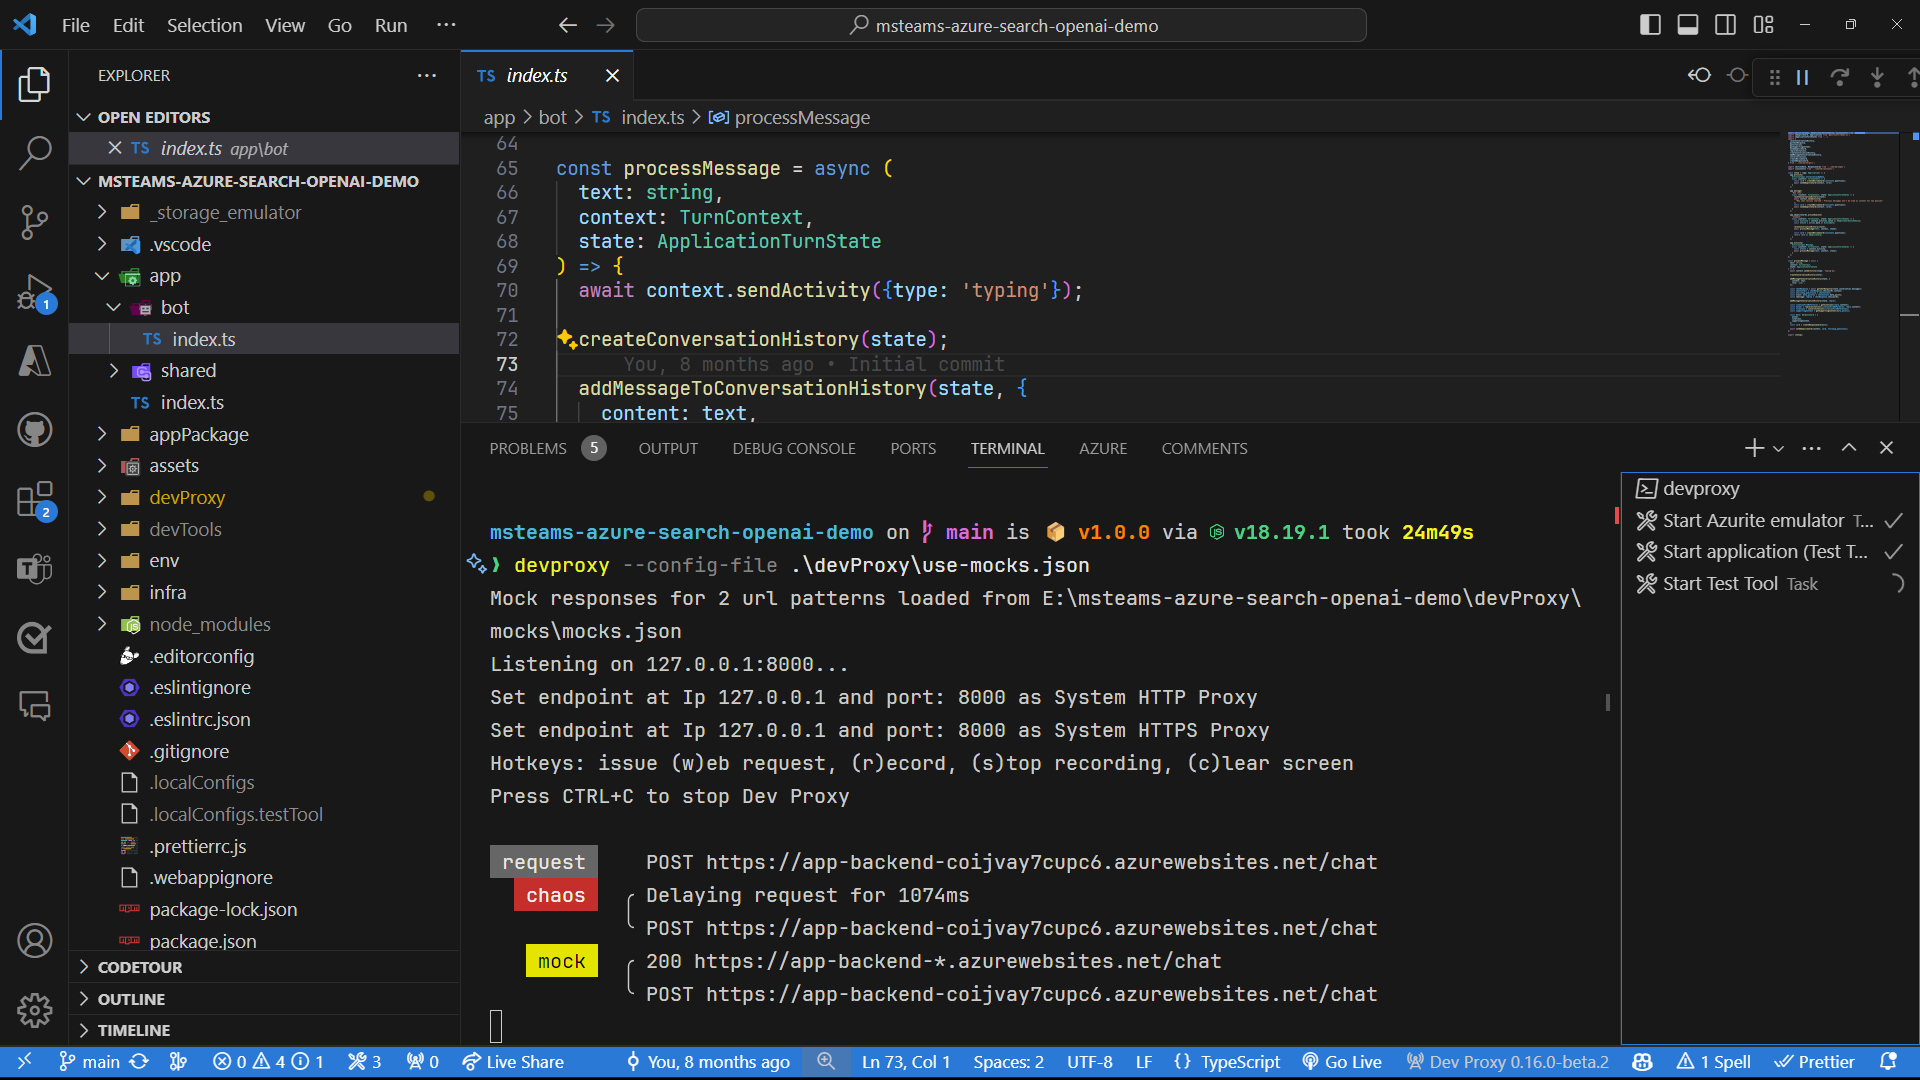Open Teams Toolkit from the activity bar
The image size is (1920, 1080).
coord(35,568)
